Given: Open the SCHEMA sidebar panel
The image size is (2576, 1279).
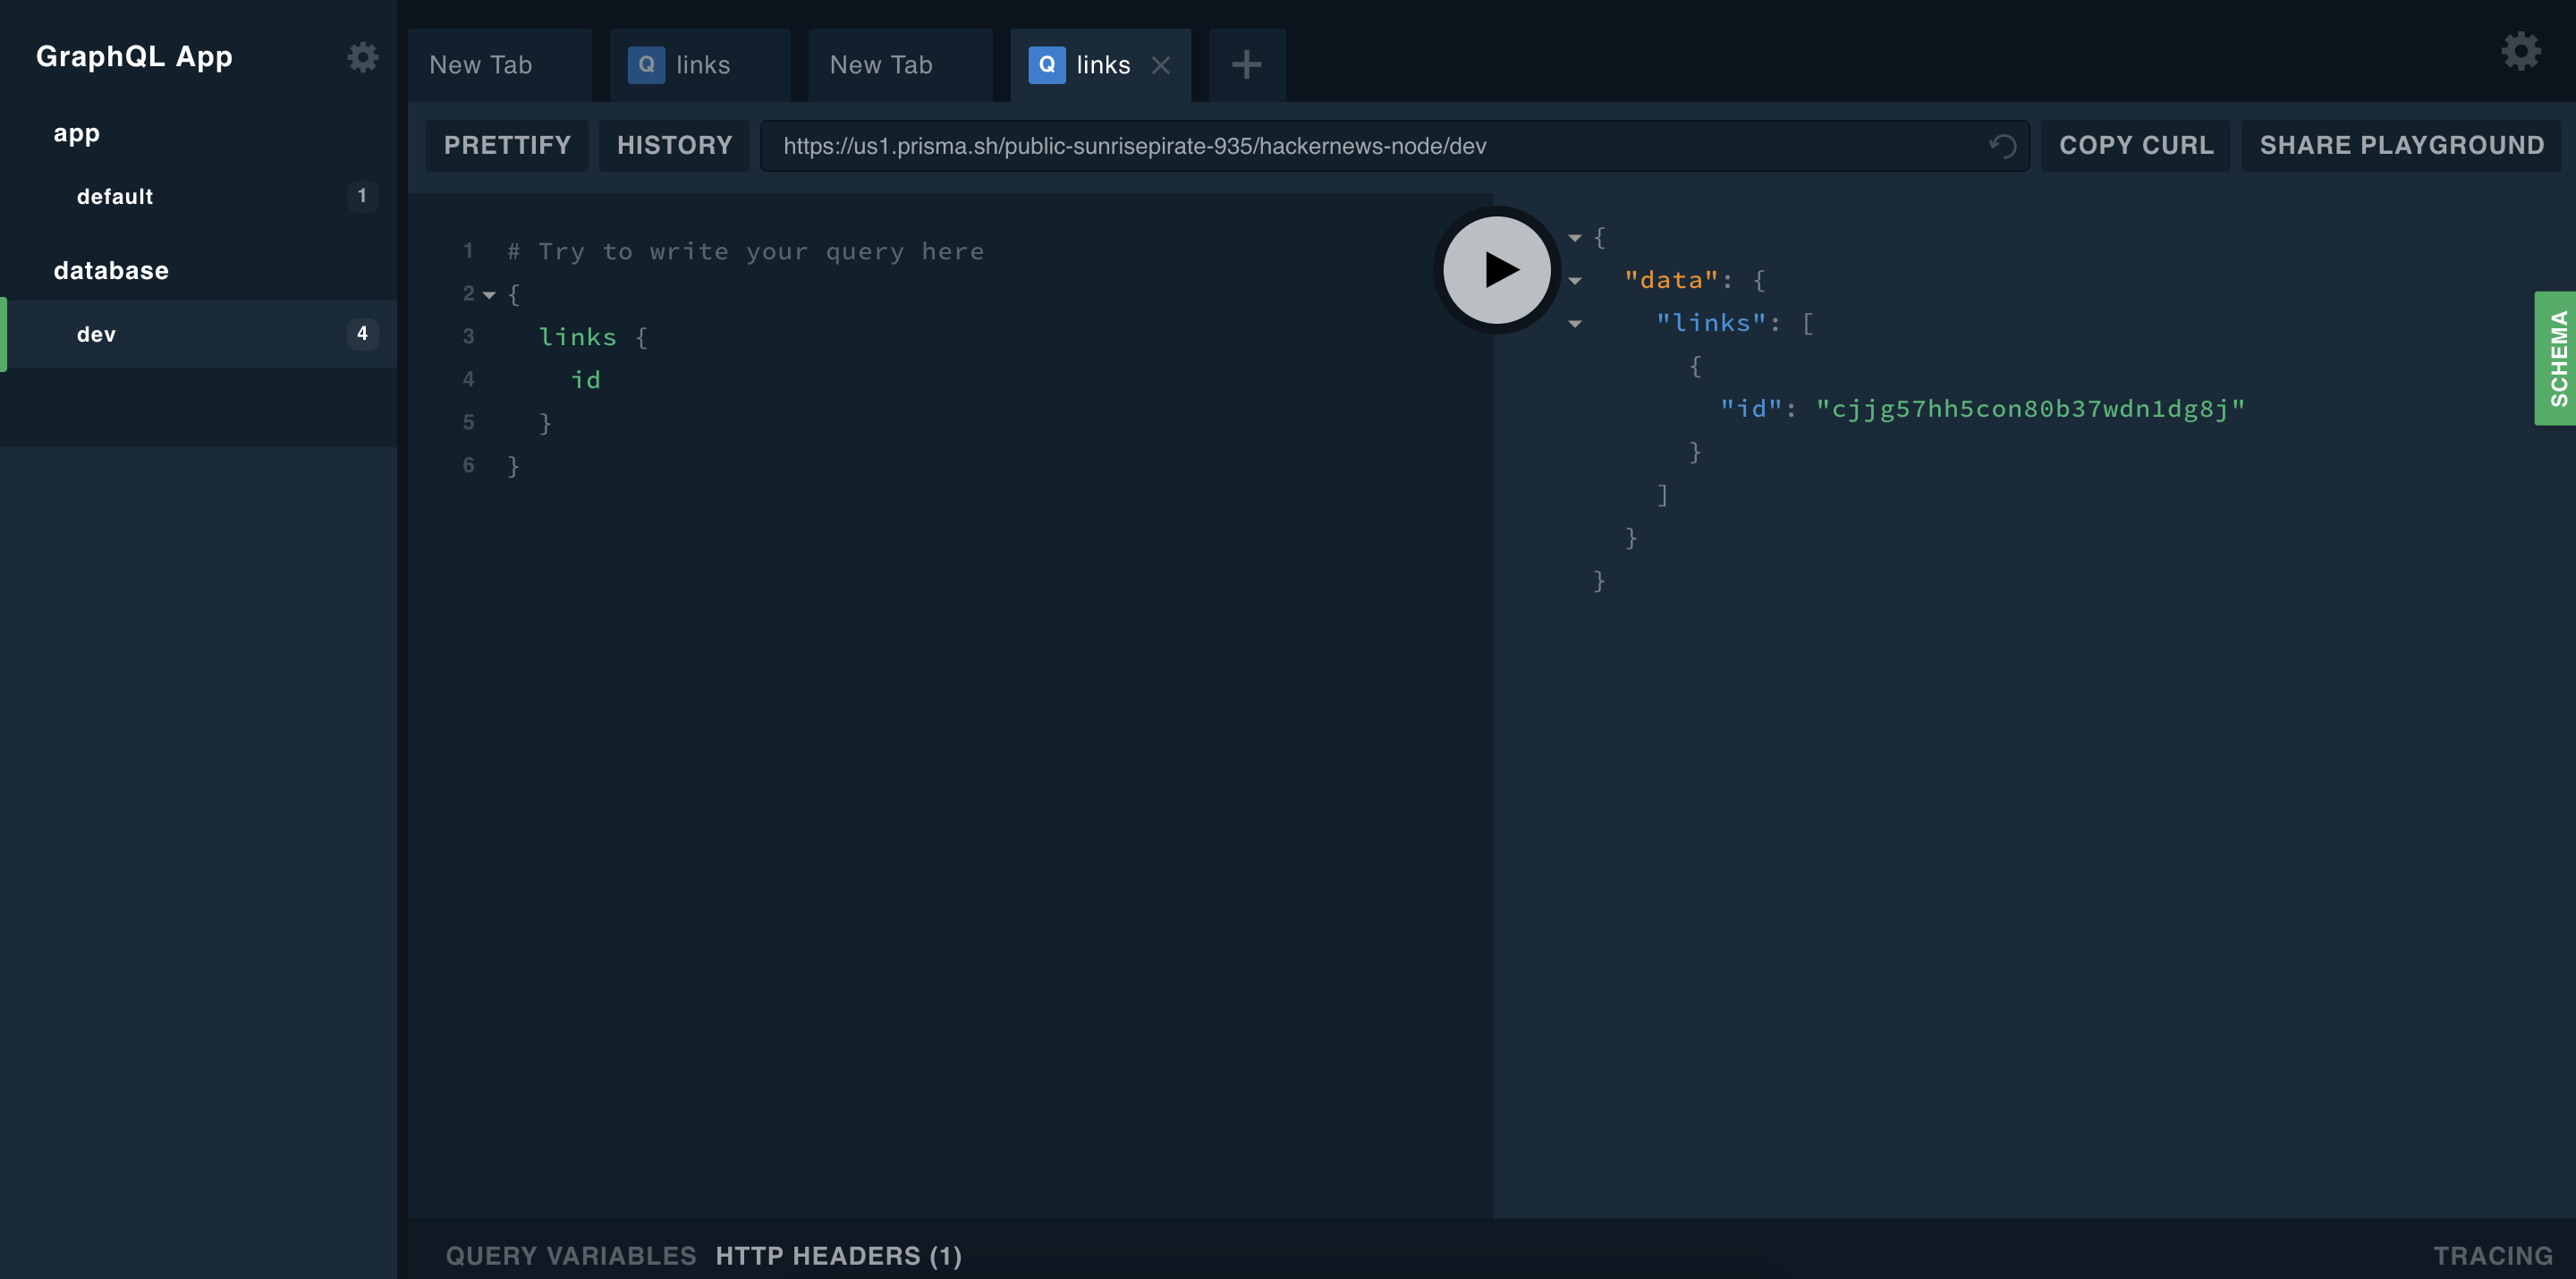Looking at the screenshot, I should coord(2557,357).
